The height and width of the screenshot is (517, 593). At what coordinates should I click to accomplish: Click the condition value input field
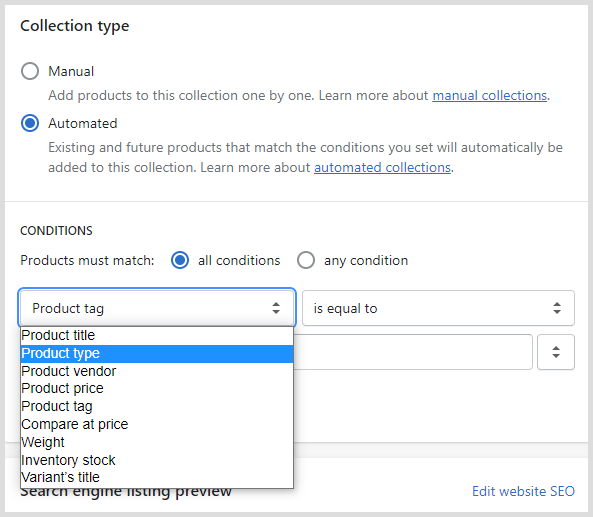coord(413,352)
